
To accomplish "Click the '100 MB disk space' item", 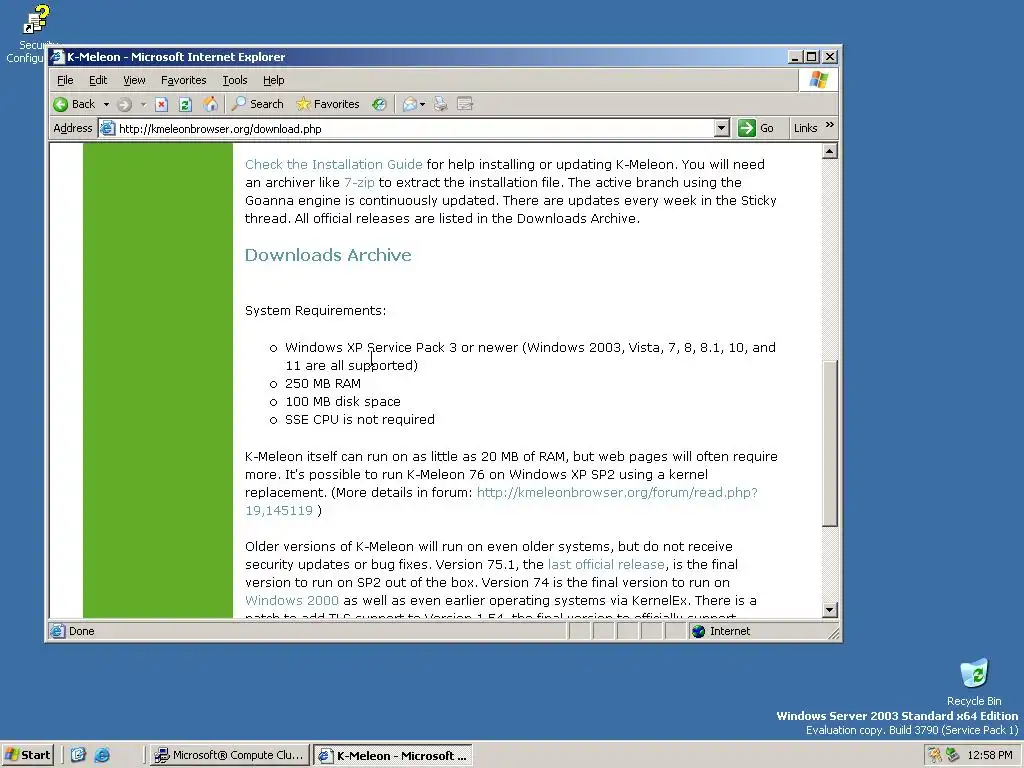I will 343,402.
